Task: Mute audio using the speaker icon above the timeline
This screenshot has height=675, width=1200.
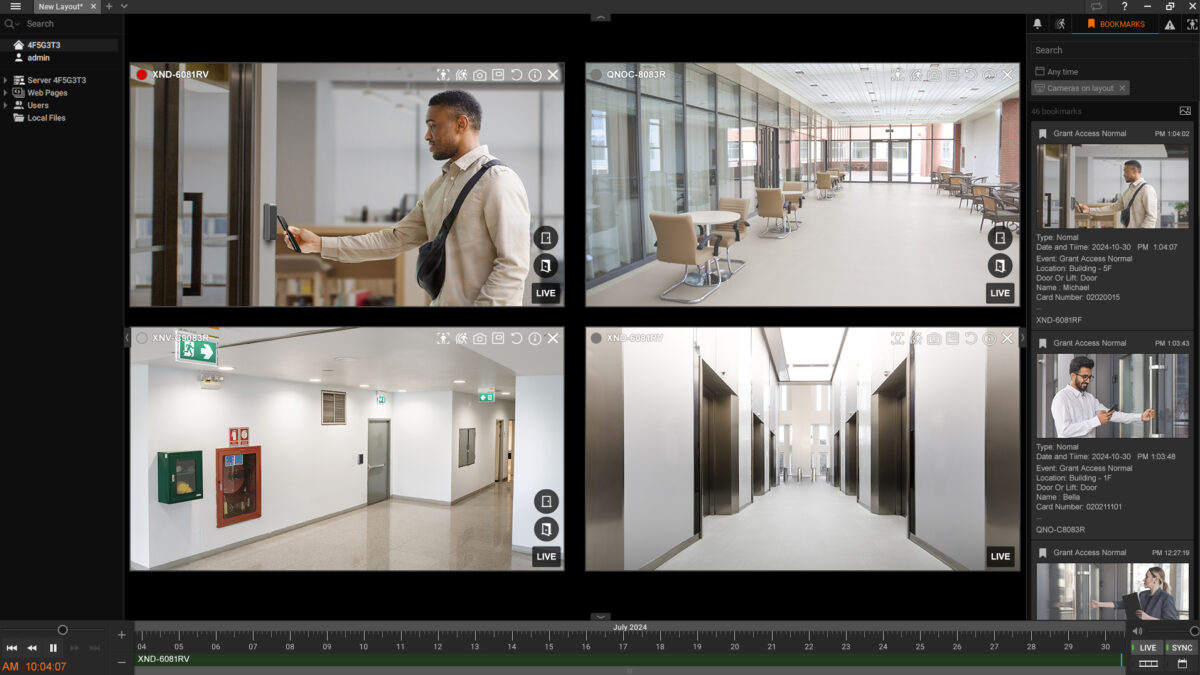Action: pyautogui.click(x=1137, y=631)
